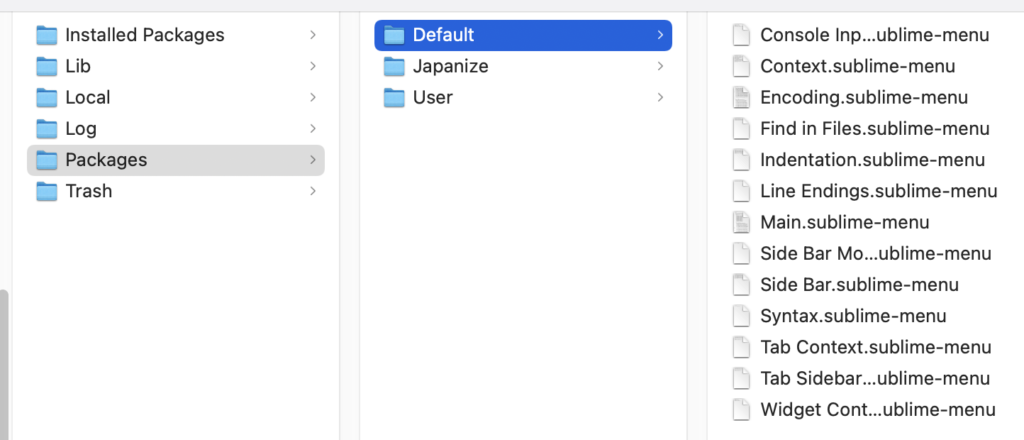Viewport: 1024px width, 440px height.
Task: Click the Lib folder icon
Action: [x=47, y=66]
